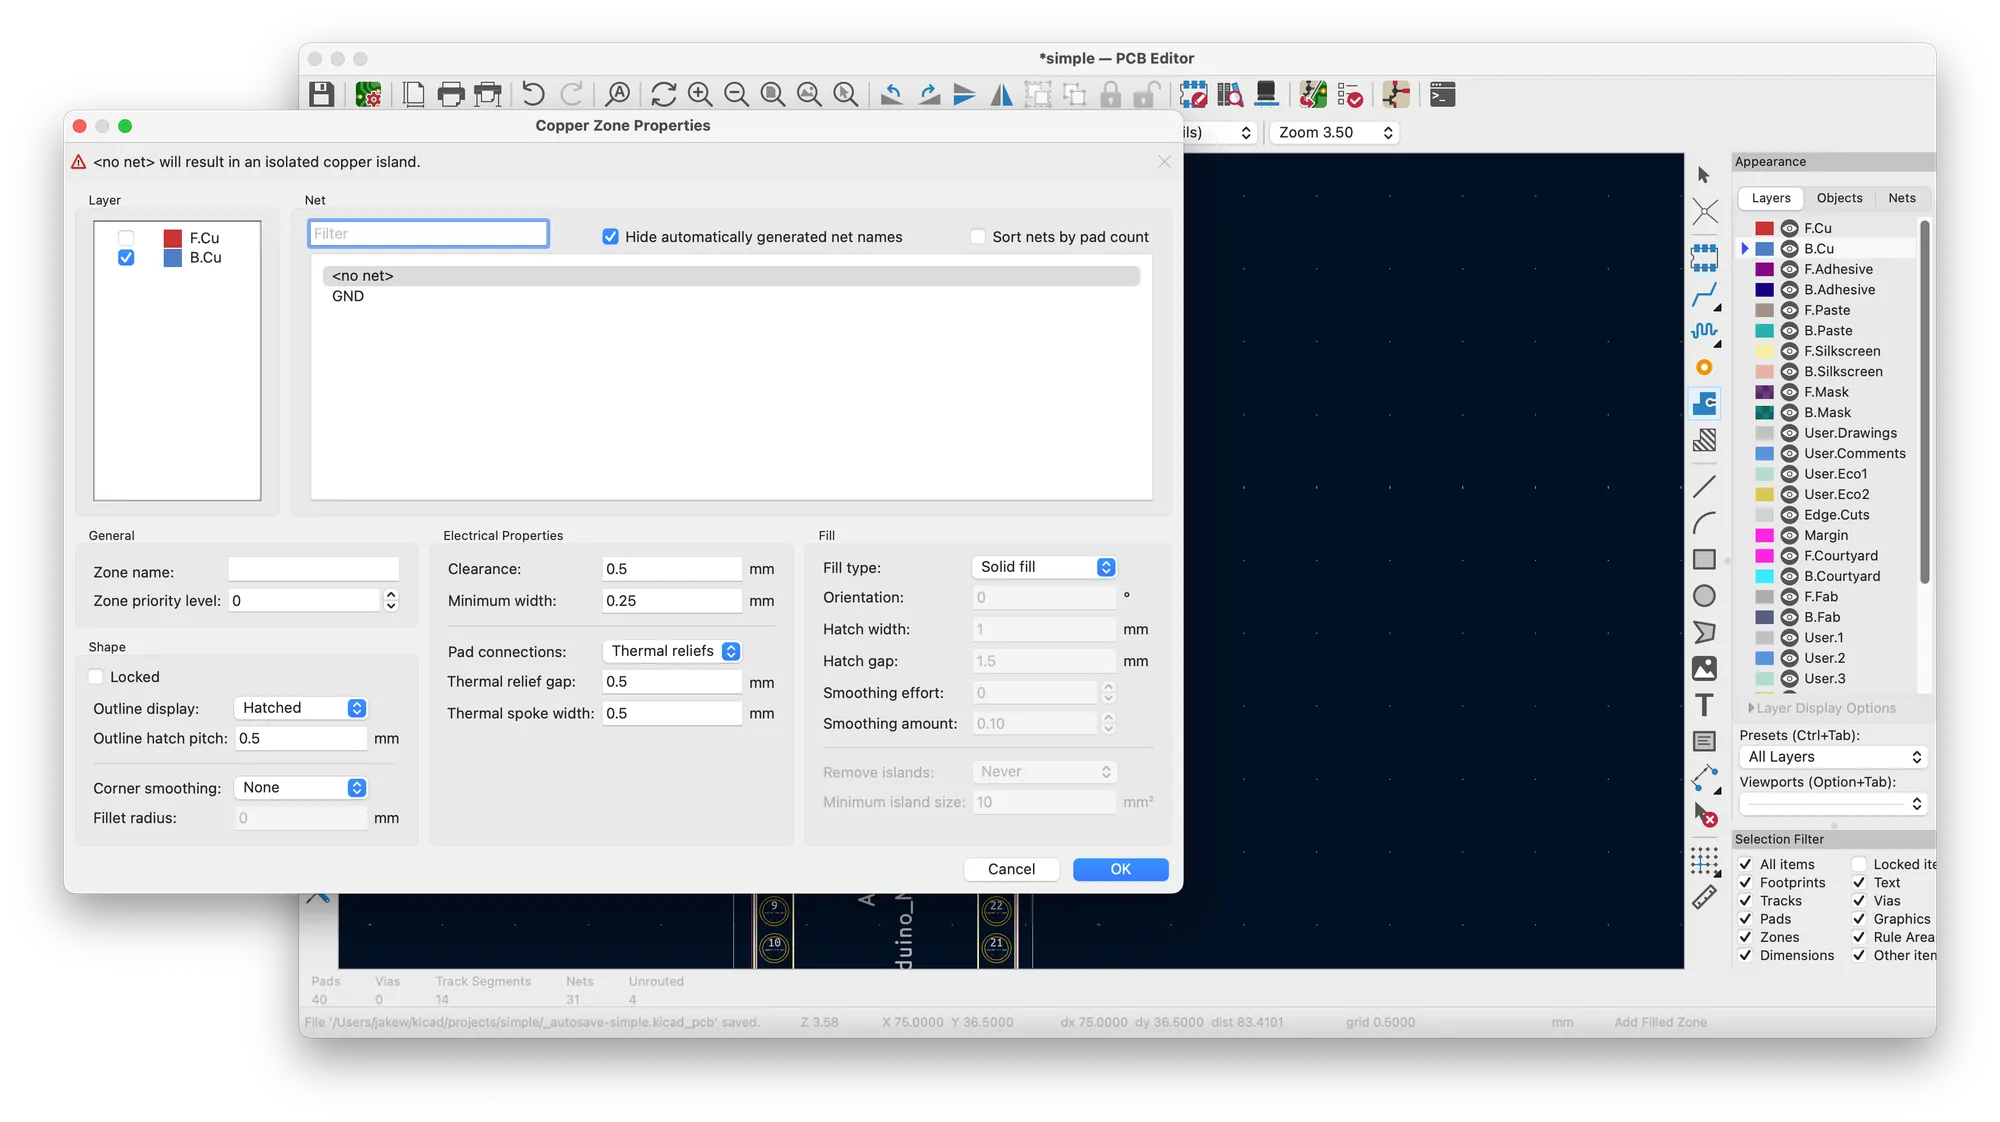Screen dimensions: 2000x1122
Task: Click the net Filter input field
Action: coord(428,234)
